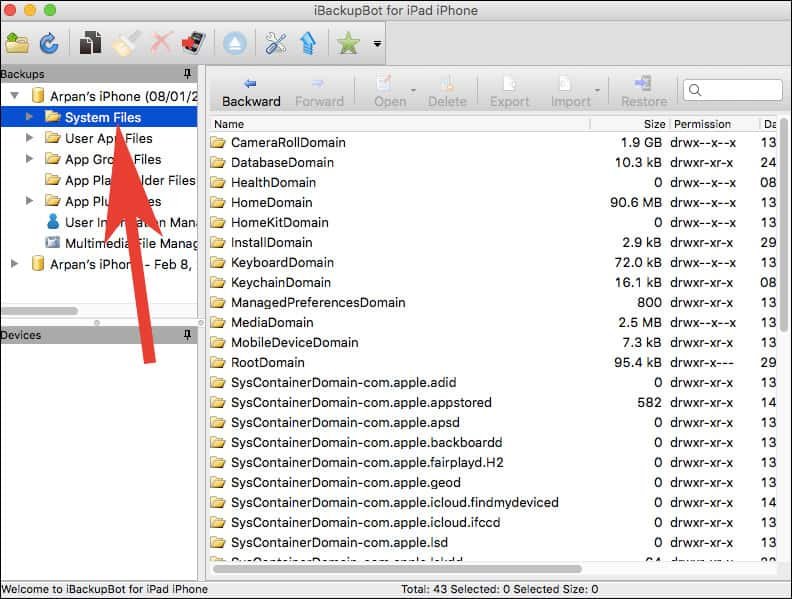792x599 pixels.
Task: Click the blue upward arrow toolbar icon
Action: 308,43
